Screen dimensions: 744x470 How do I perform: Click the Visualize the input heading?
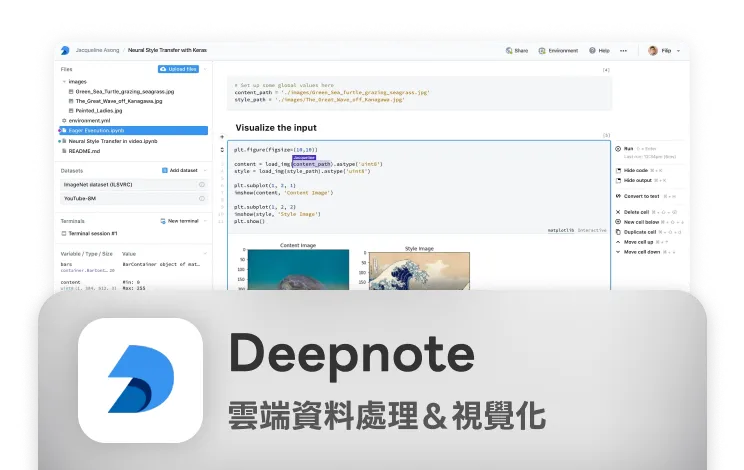point(276,128)
